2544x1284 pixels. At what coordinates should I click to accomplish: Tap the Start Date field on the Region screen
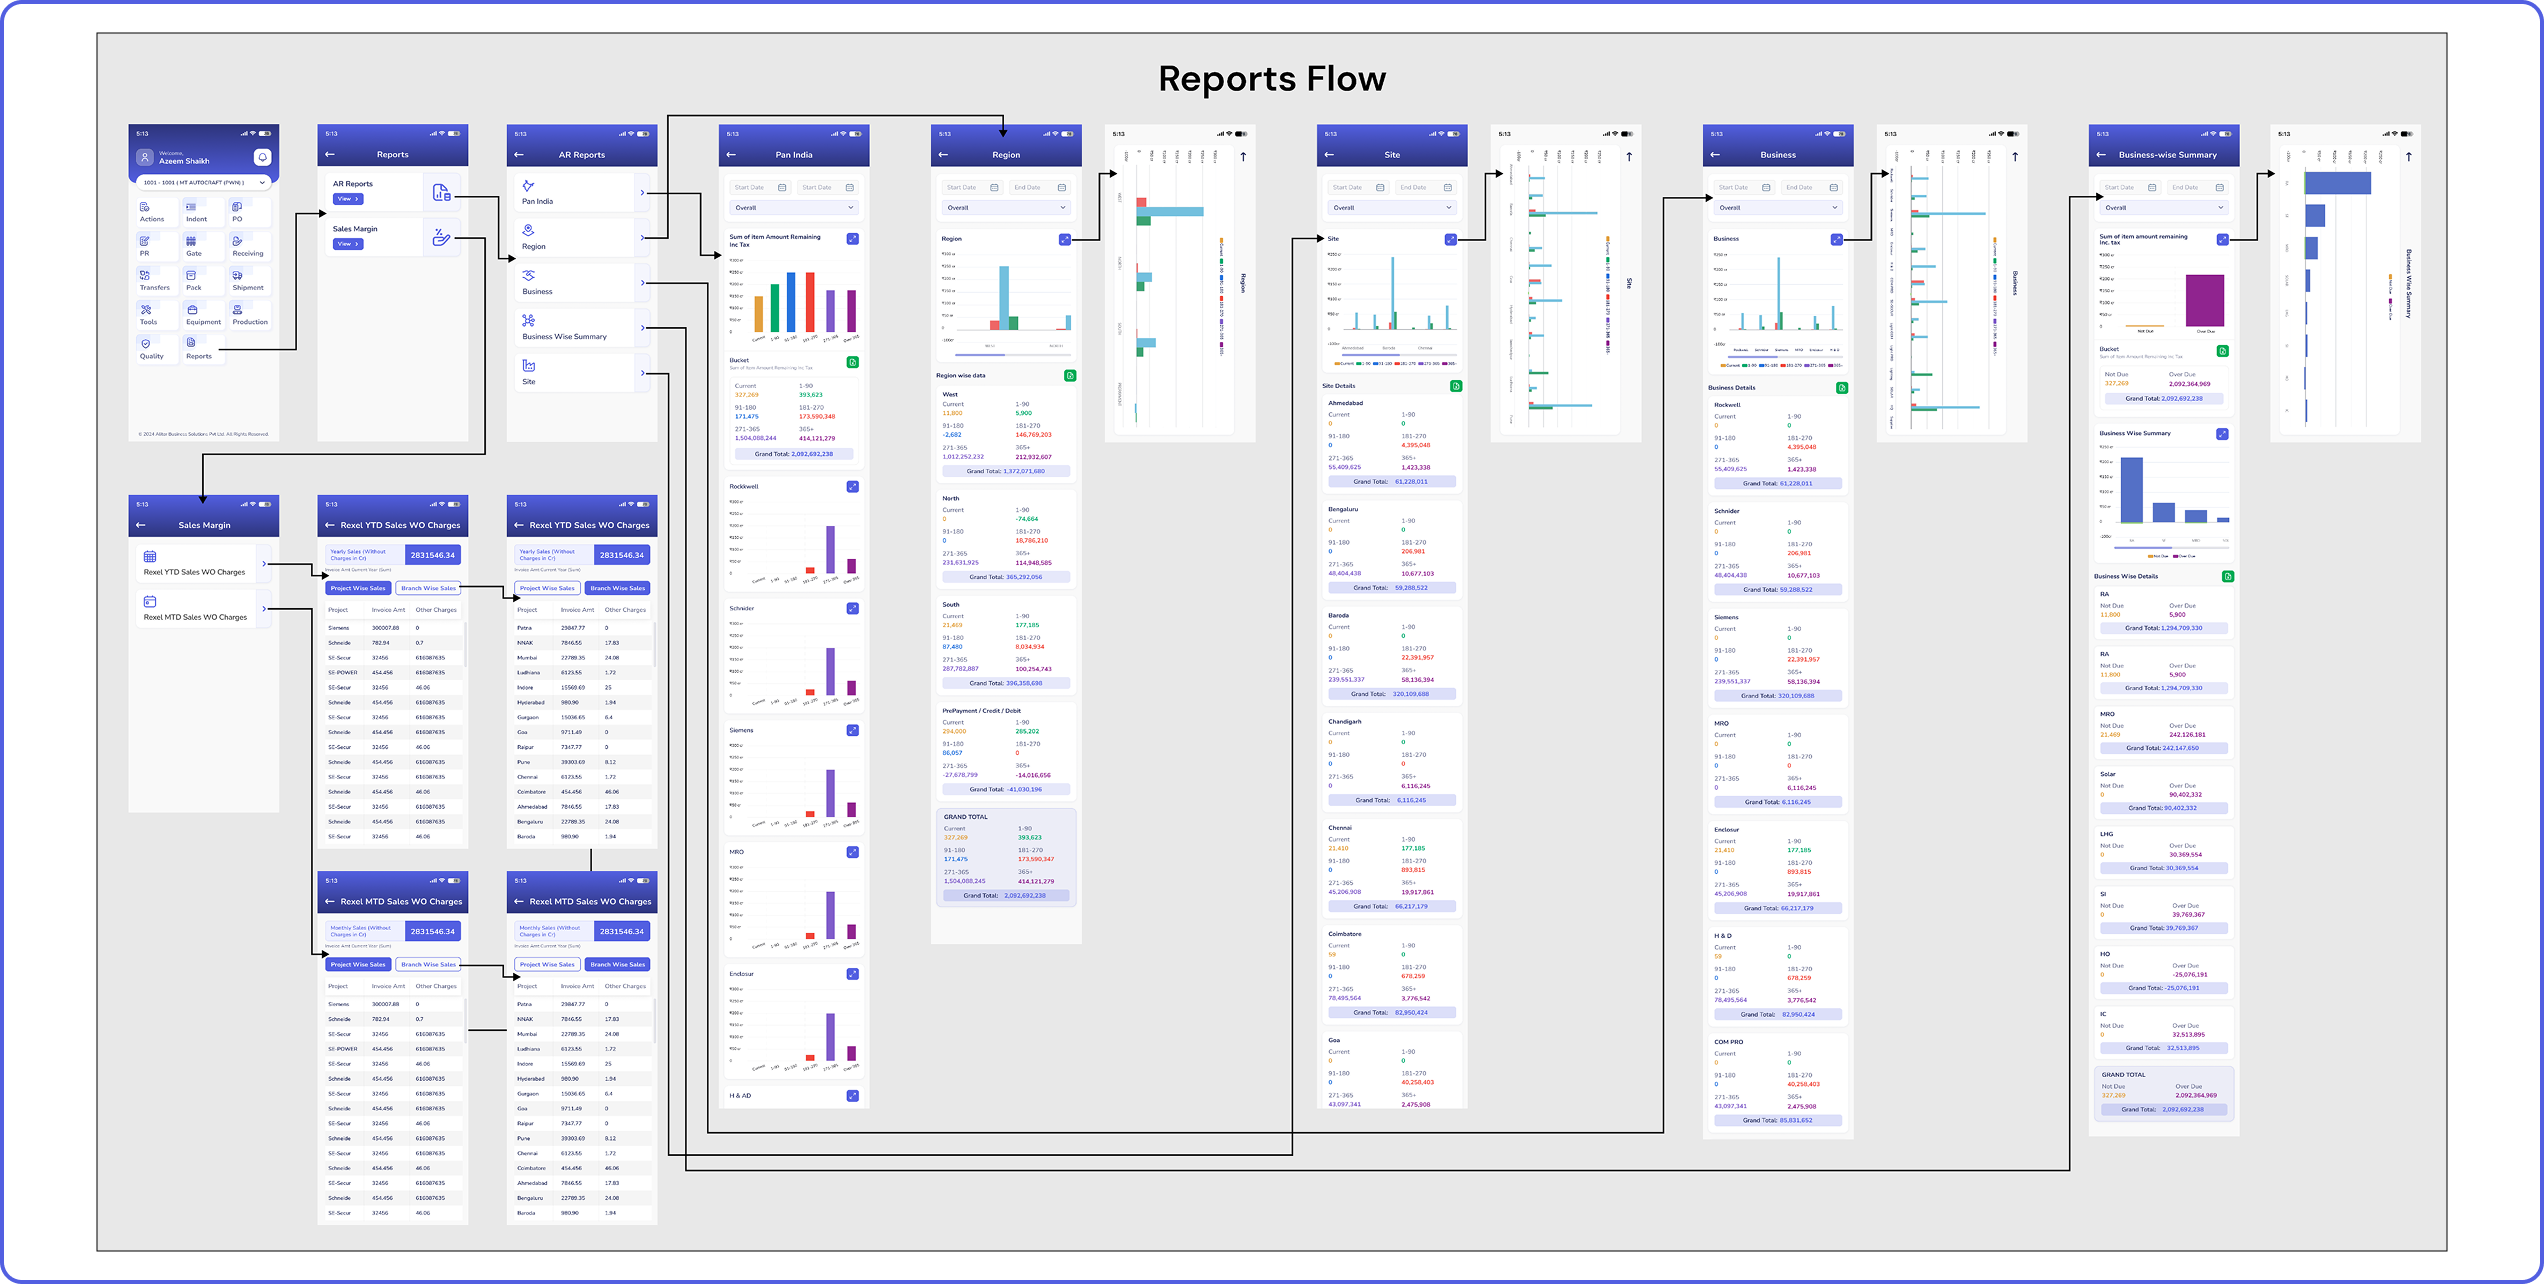coord(972,187)
